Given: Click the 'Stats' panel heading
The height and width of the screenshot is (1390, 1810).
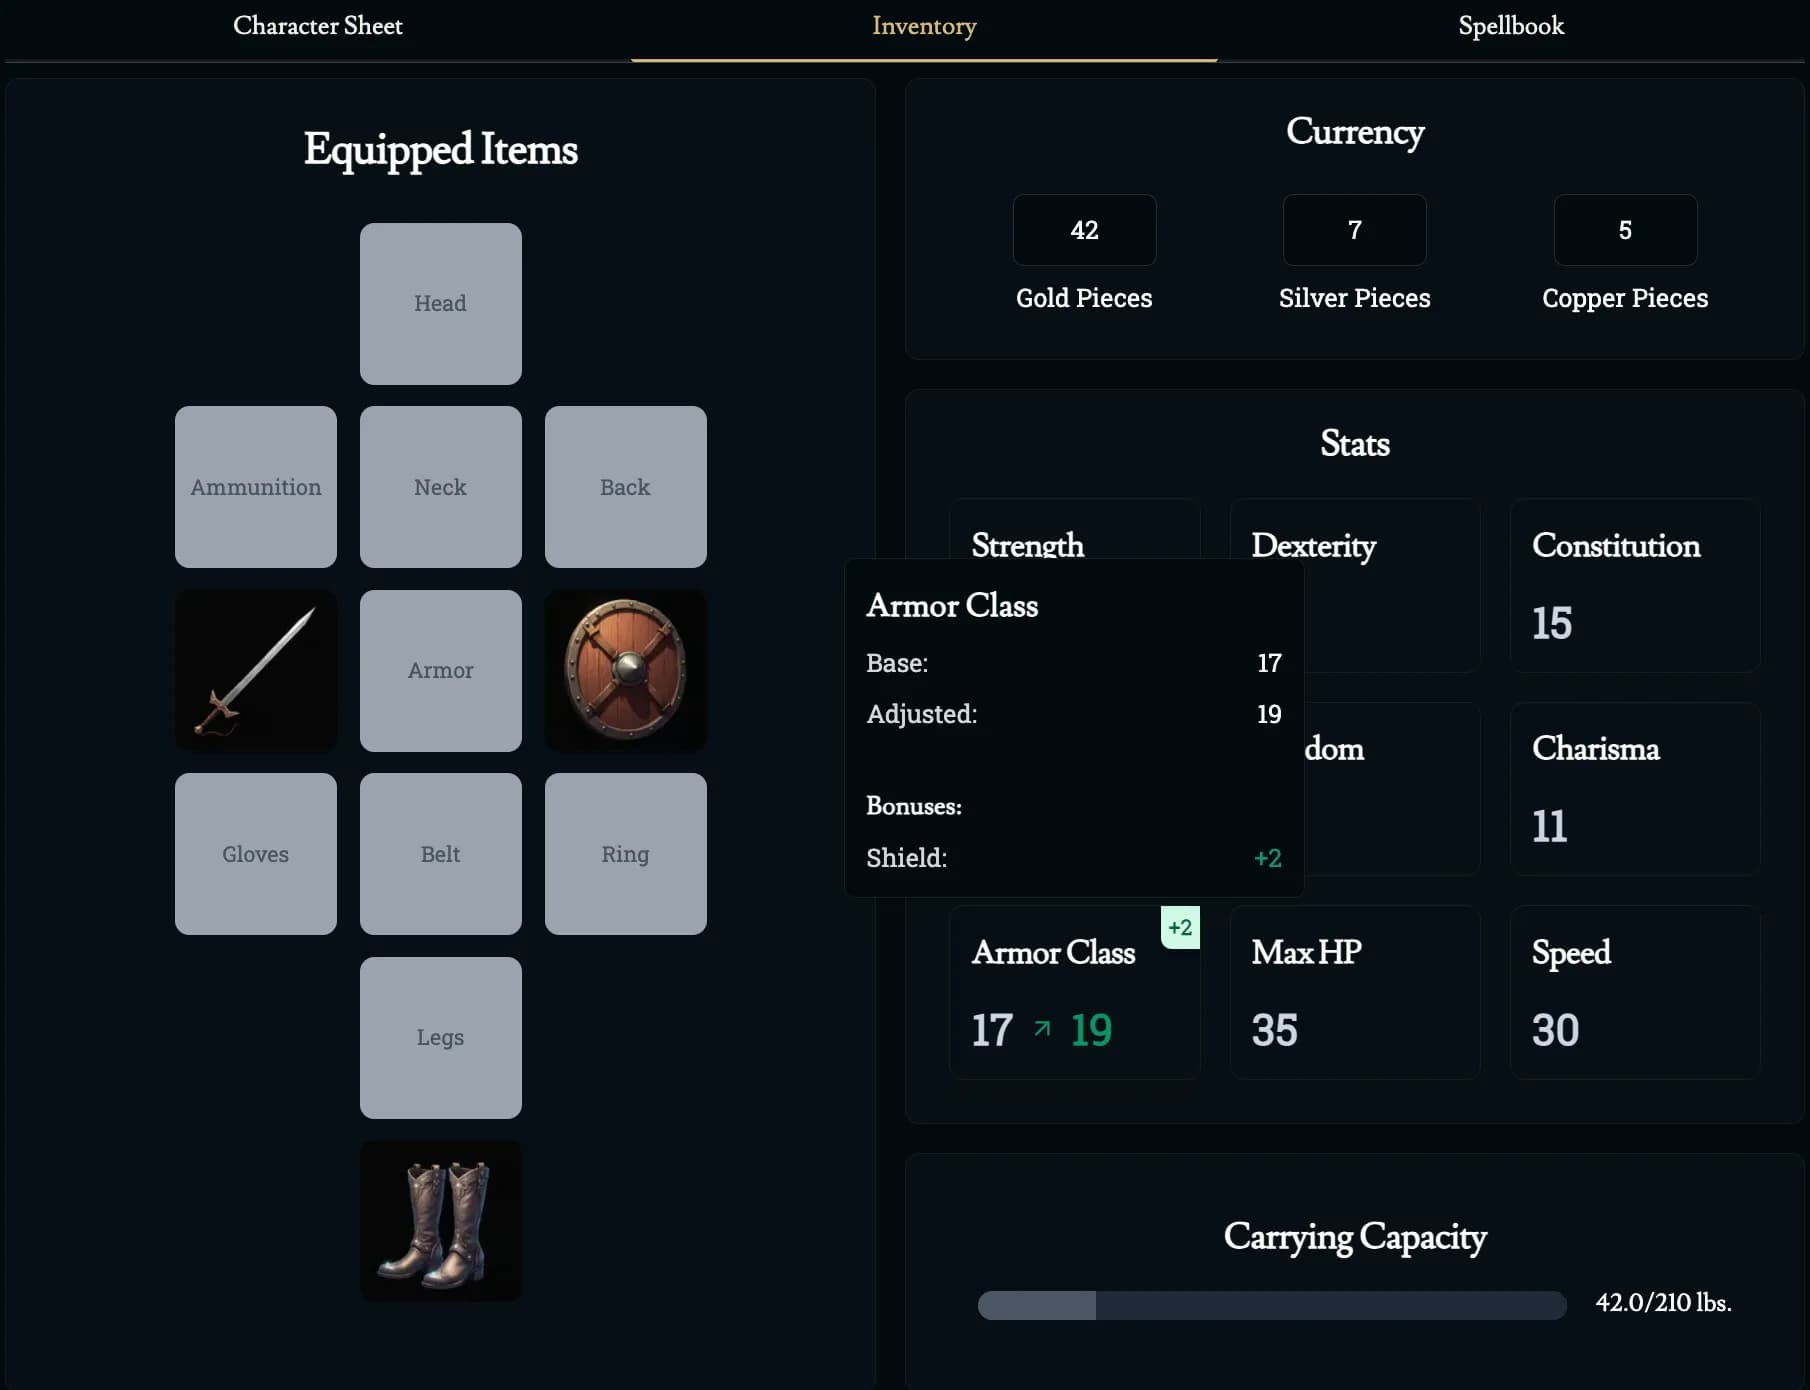Looking at the screenshot, I should coord(1355,443).
